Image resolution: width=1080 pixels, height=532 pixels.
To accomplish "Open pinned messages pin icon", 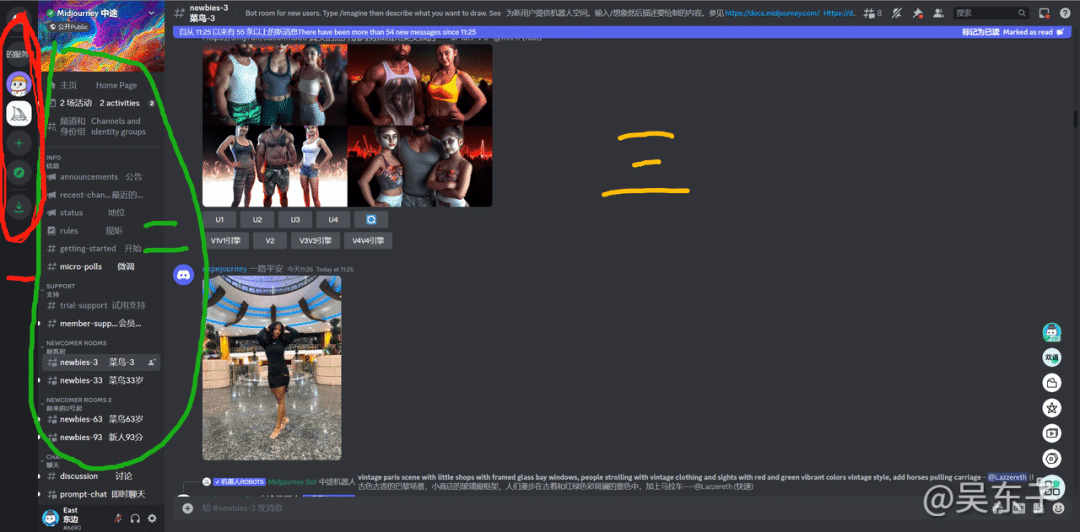I will 917,13.
